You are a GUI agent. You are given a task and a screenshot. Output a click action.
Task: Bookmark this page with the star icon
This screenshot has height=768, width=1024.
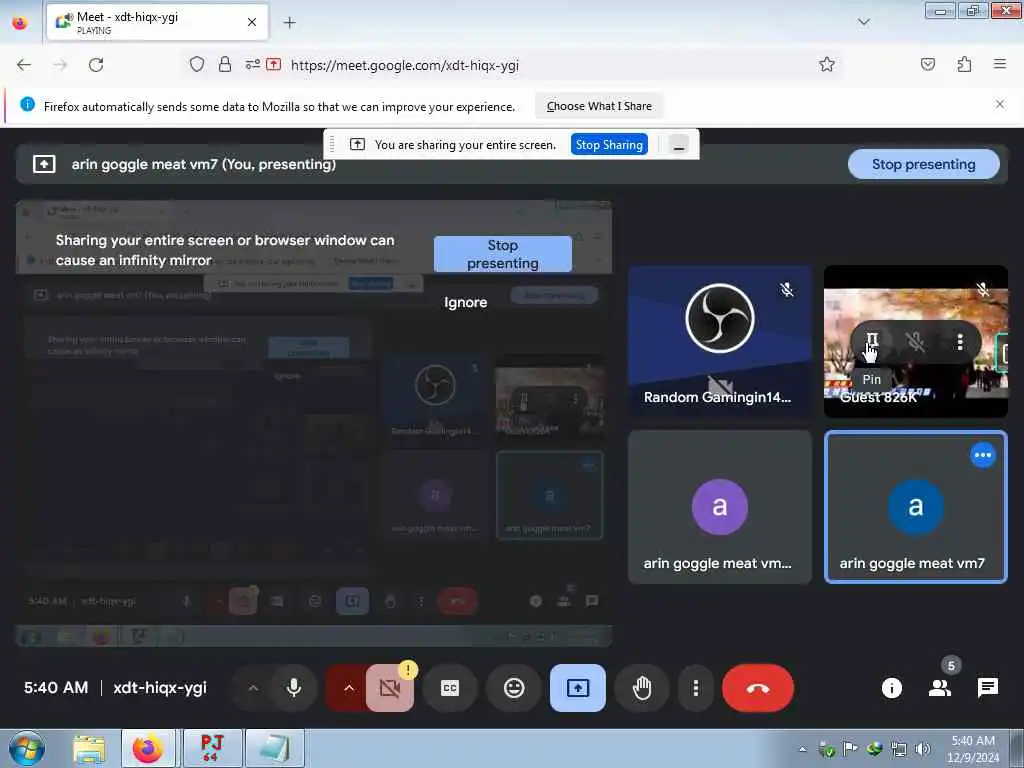click(x=827, y=65)
